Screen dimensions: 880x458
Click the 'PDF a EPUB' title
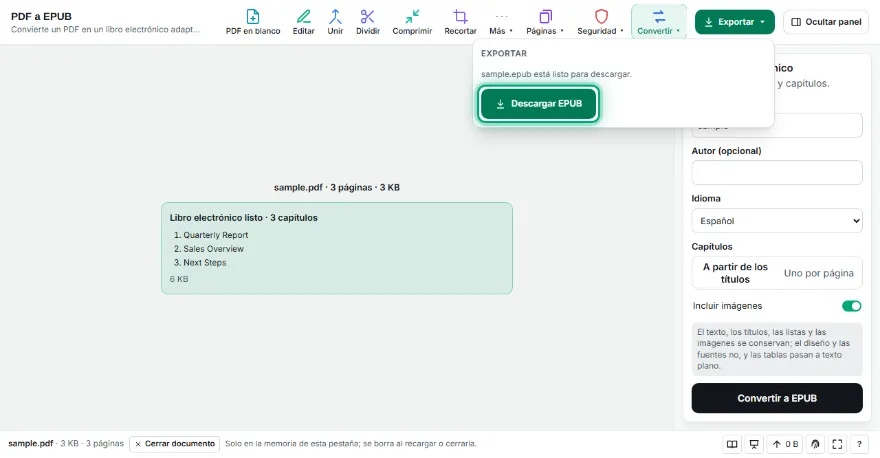[42, 16]
